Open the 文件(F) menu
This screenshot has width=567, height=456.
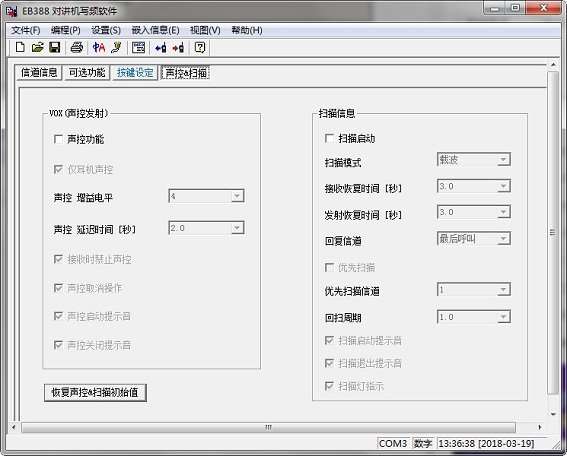tap(26, 30)
